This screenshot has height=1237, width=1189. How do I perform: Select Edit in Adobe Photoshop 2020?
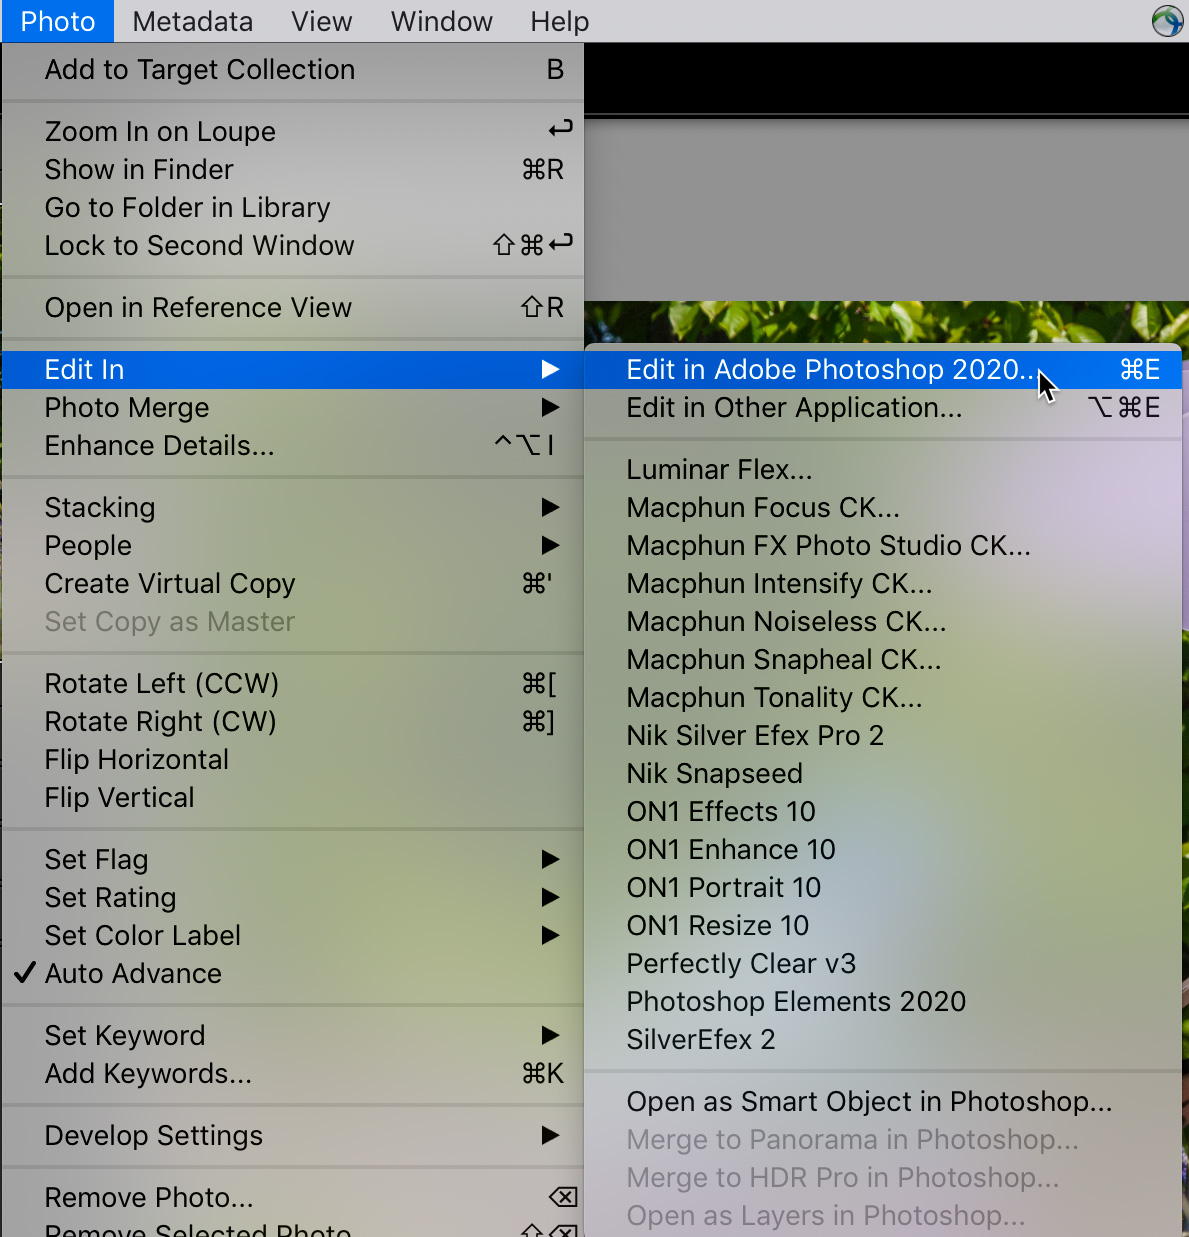pos(831,369)
